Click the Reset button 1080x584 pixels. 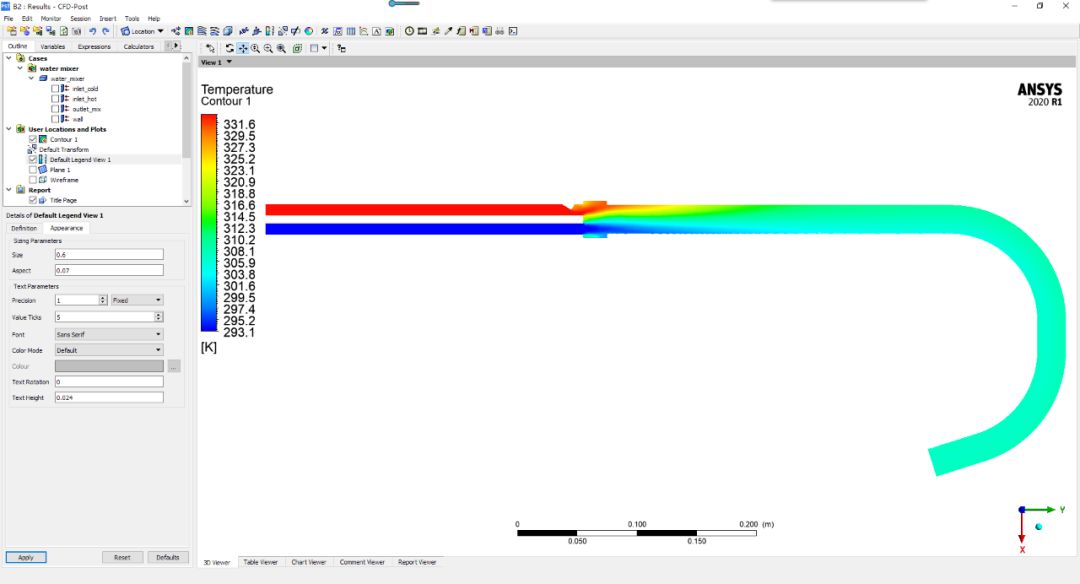pyautogui.click(x=123, y=557)
